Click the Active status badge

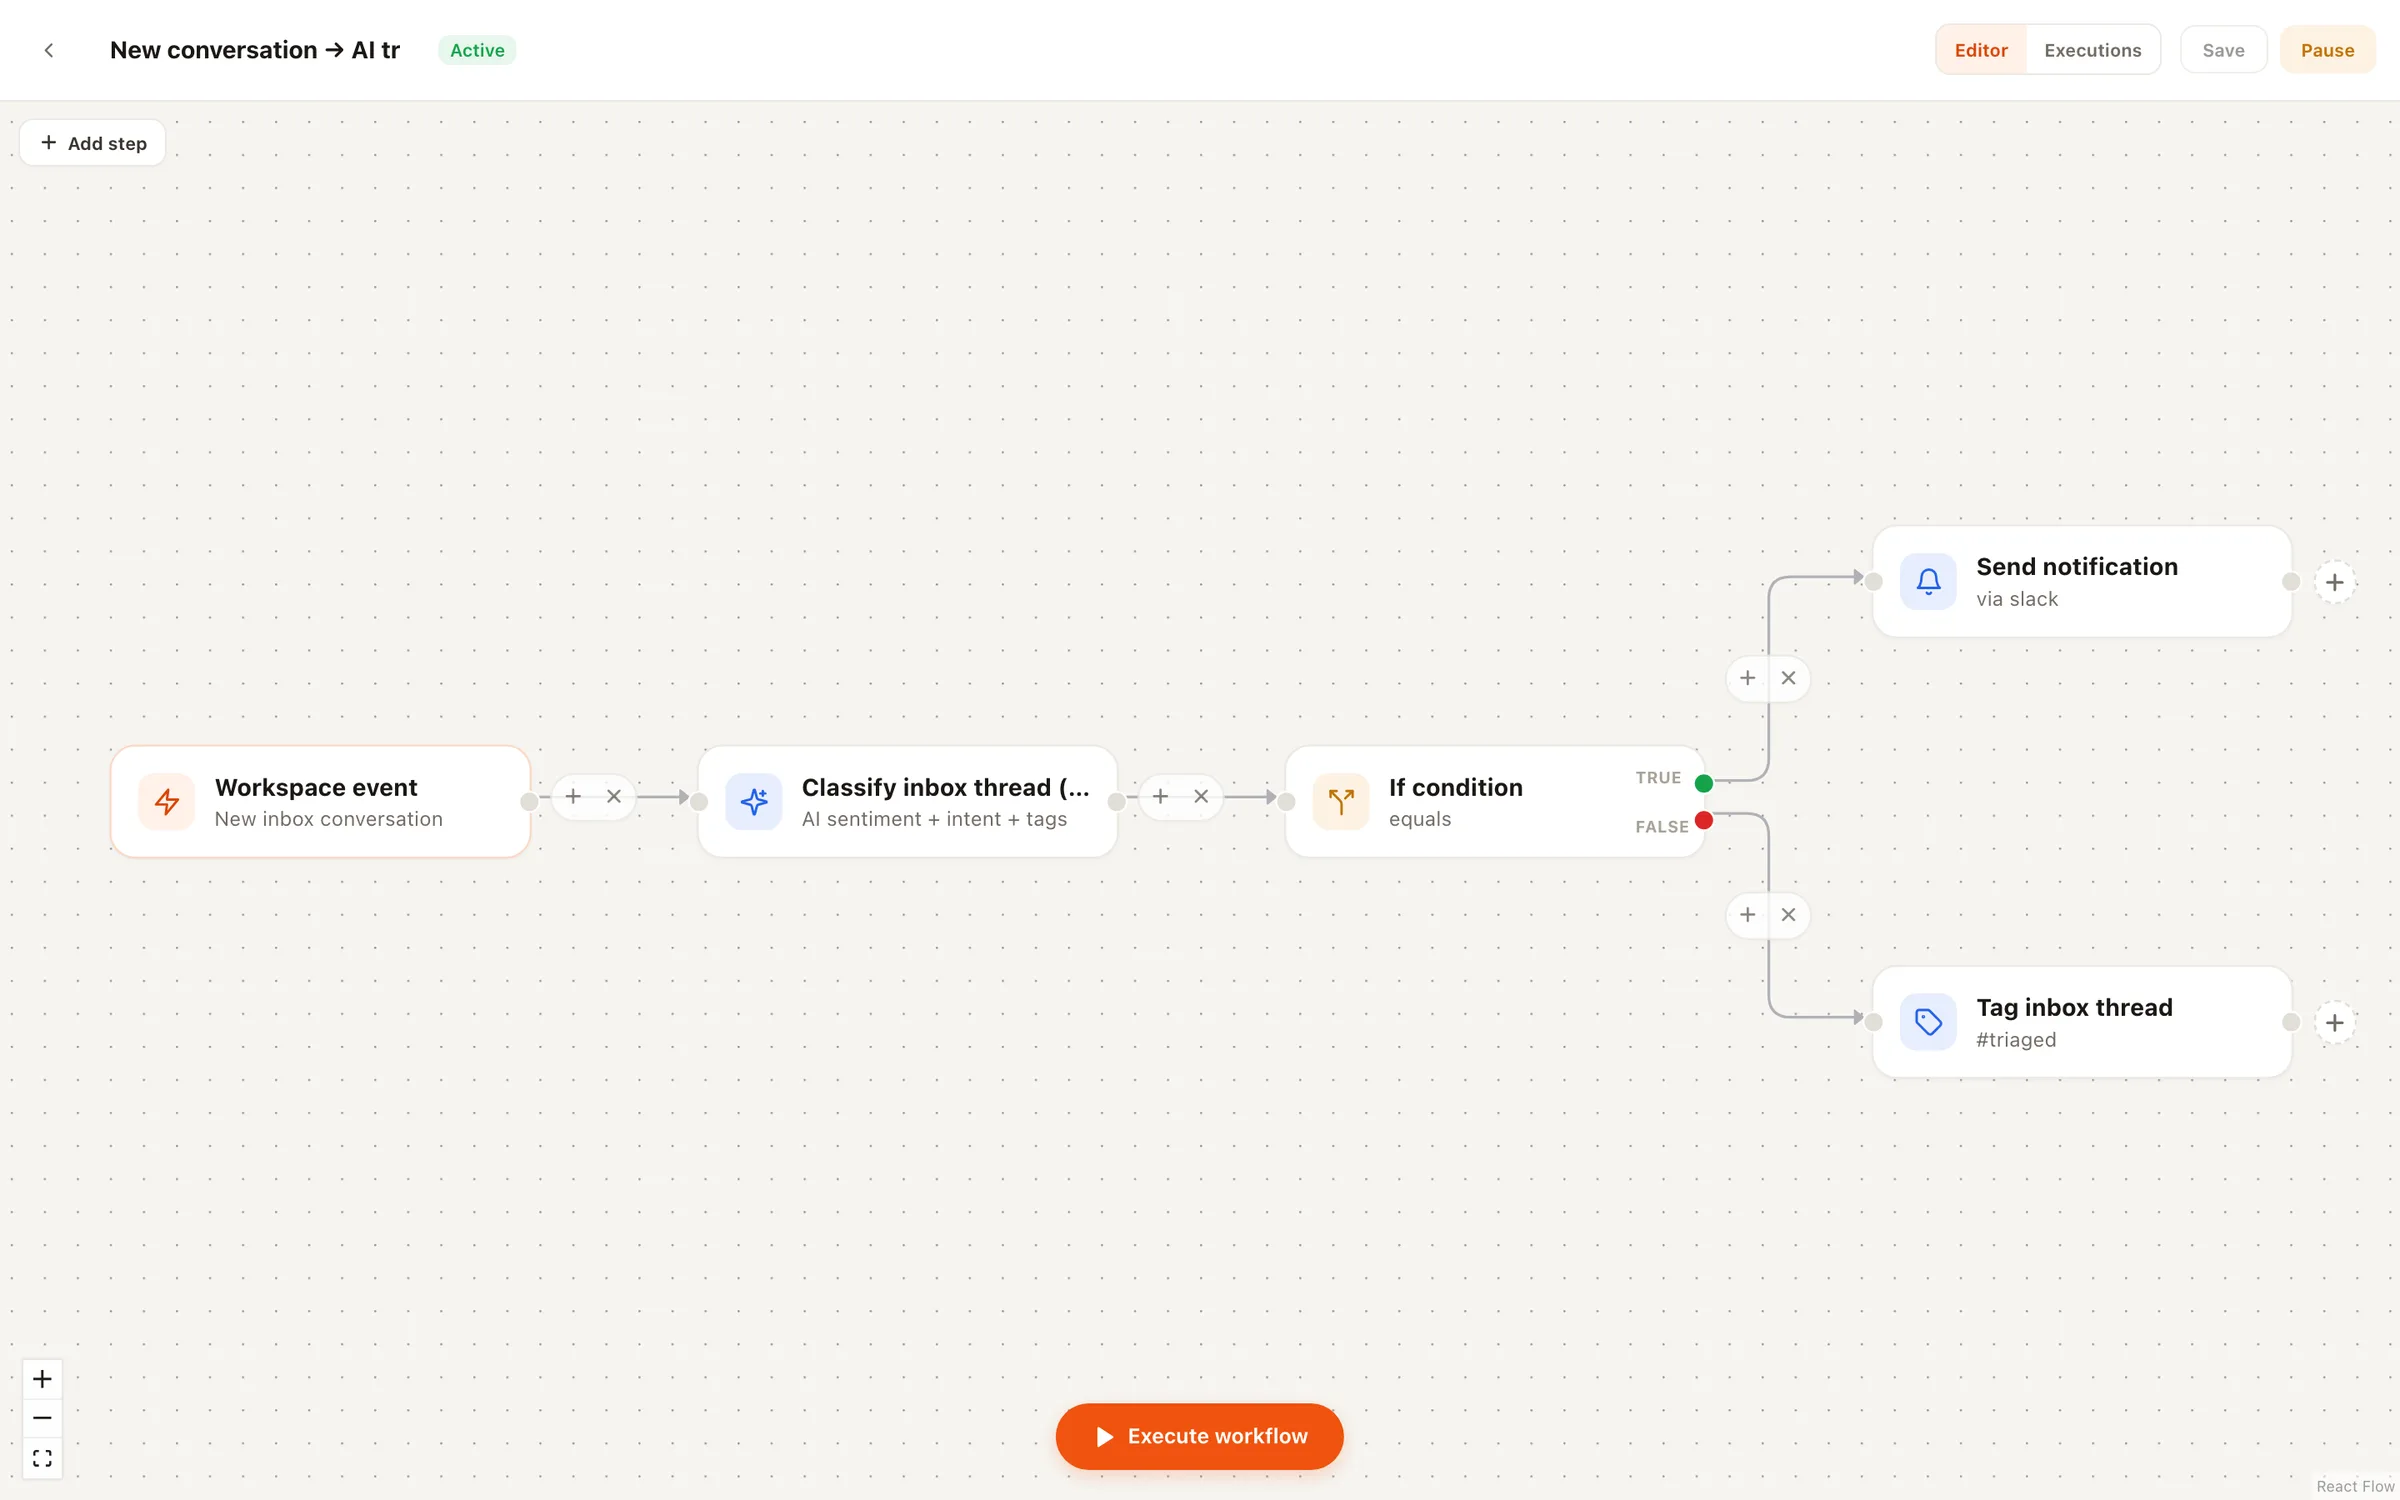pos(477,50)
